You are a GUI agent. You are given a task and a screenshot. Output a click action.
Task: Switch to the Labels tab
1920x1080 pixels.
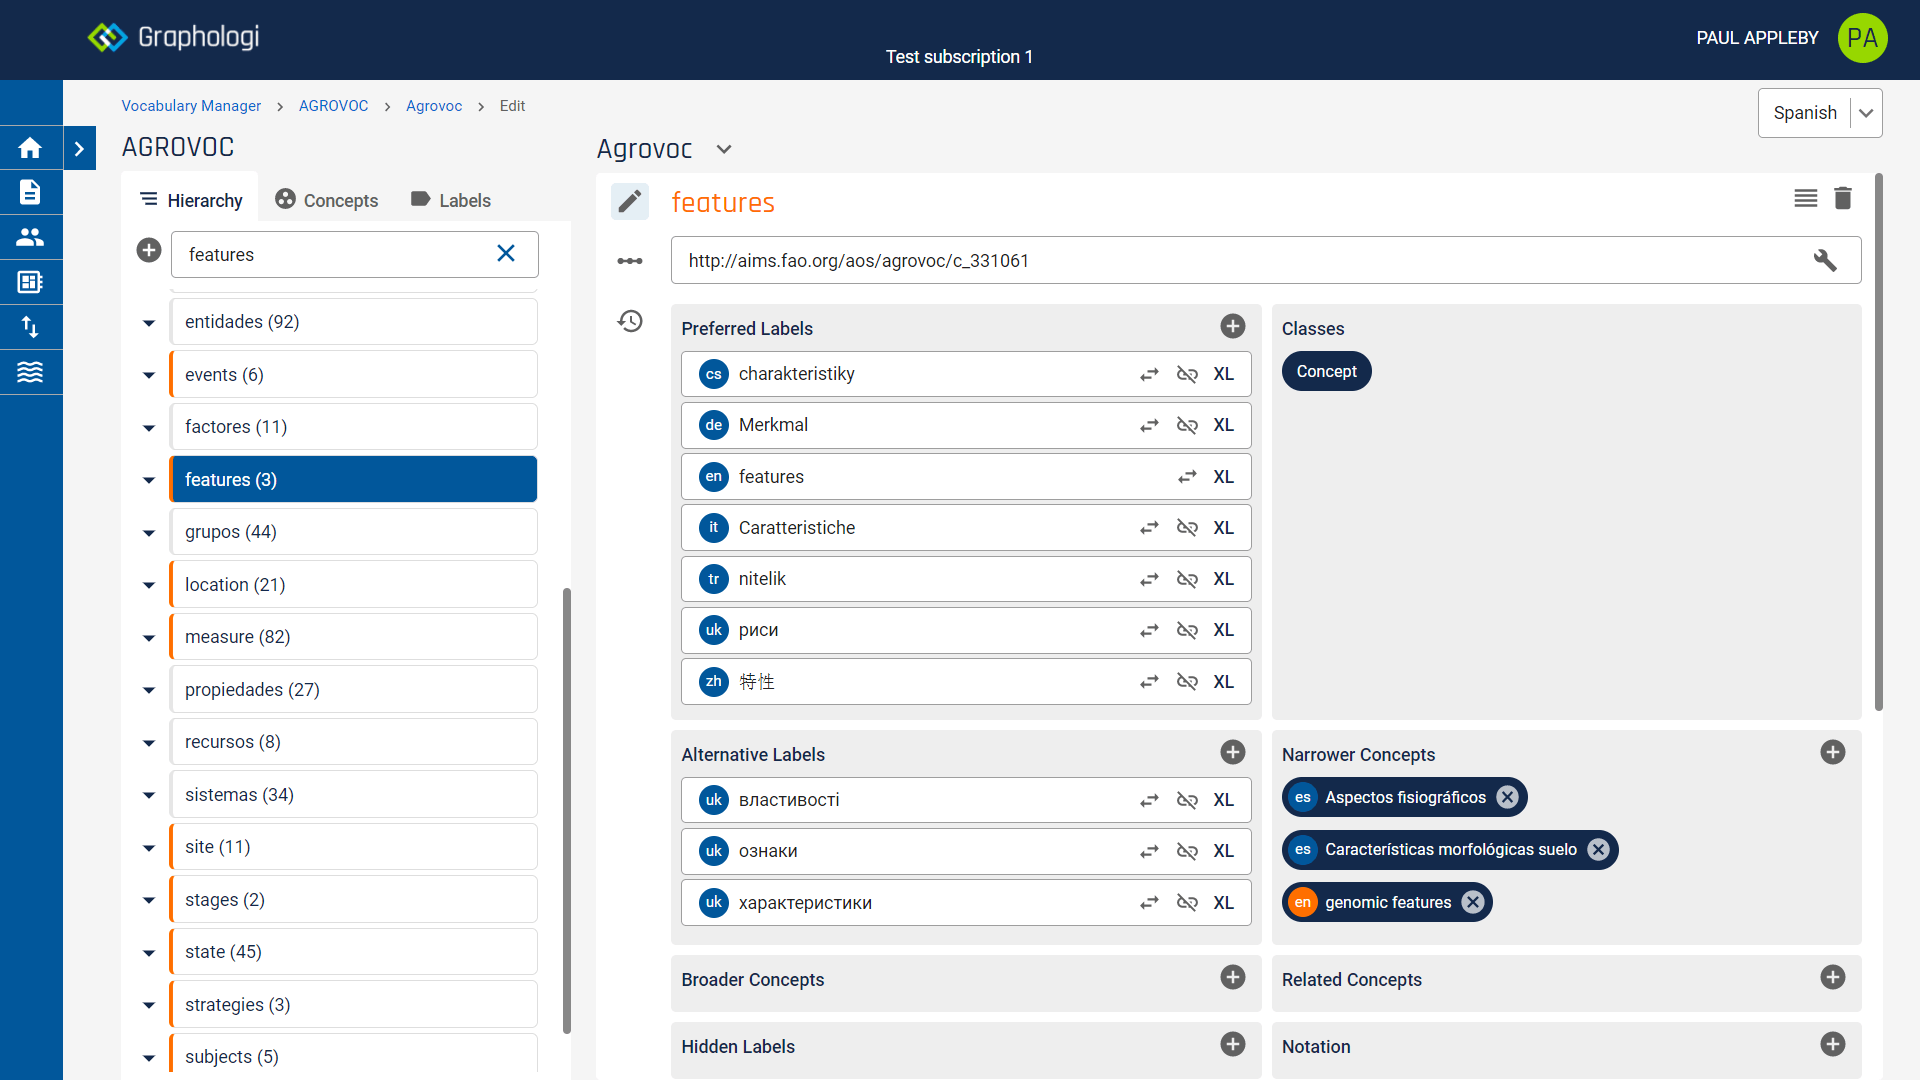451,200
